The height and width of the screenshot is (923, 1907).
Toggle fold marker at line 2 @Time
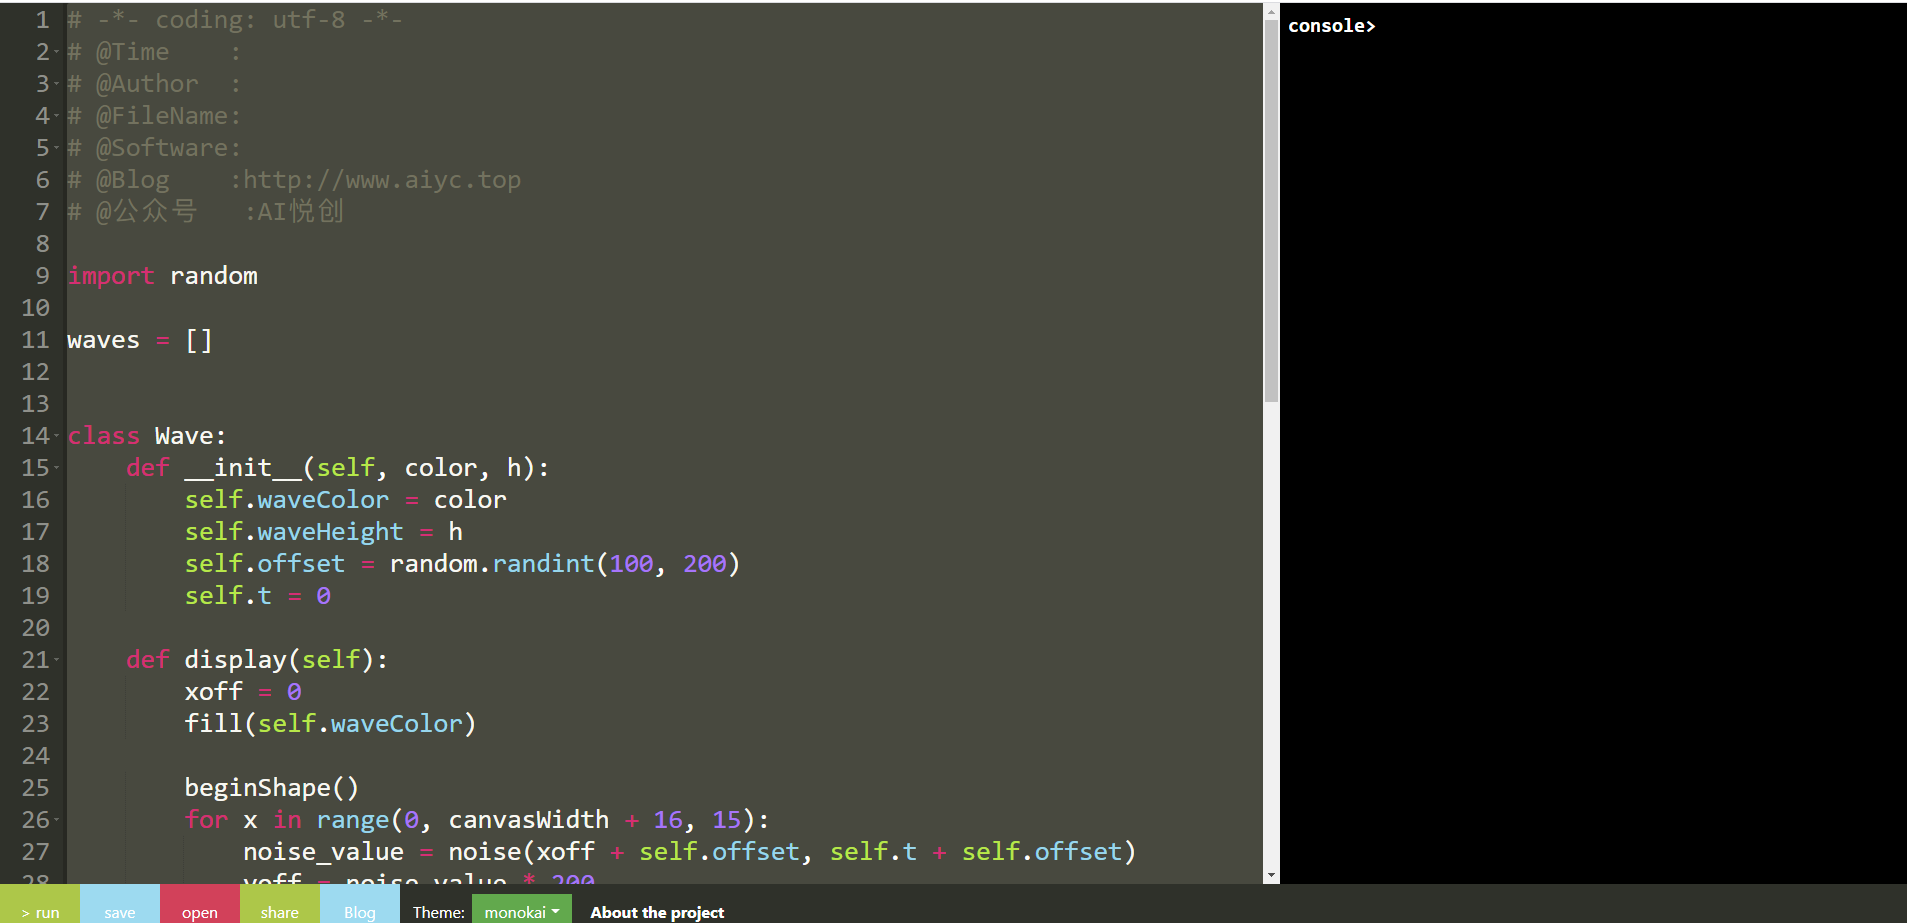(57, 52)
